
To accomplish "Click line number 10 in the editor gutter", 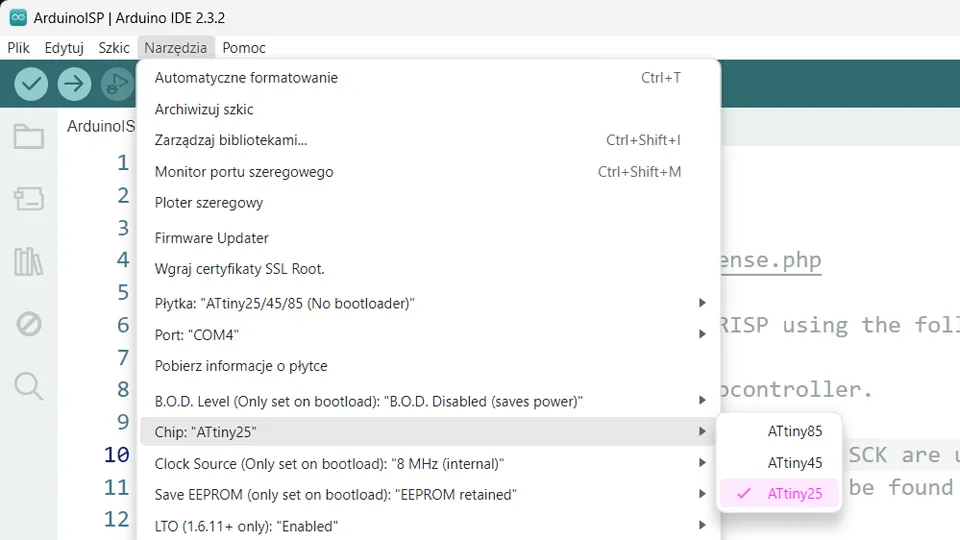I will (117, 455).
